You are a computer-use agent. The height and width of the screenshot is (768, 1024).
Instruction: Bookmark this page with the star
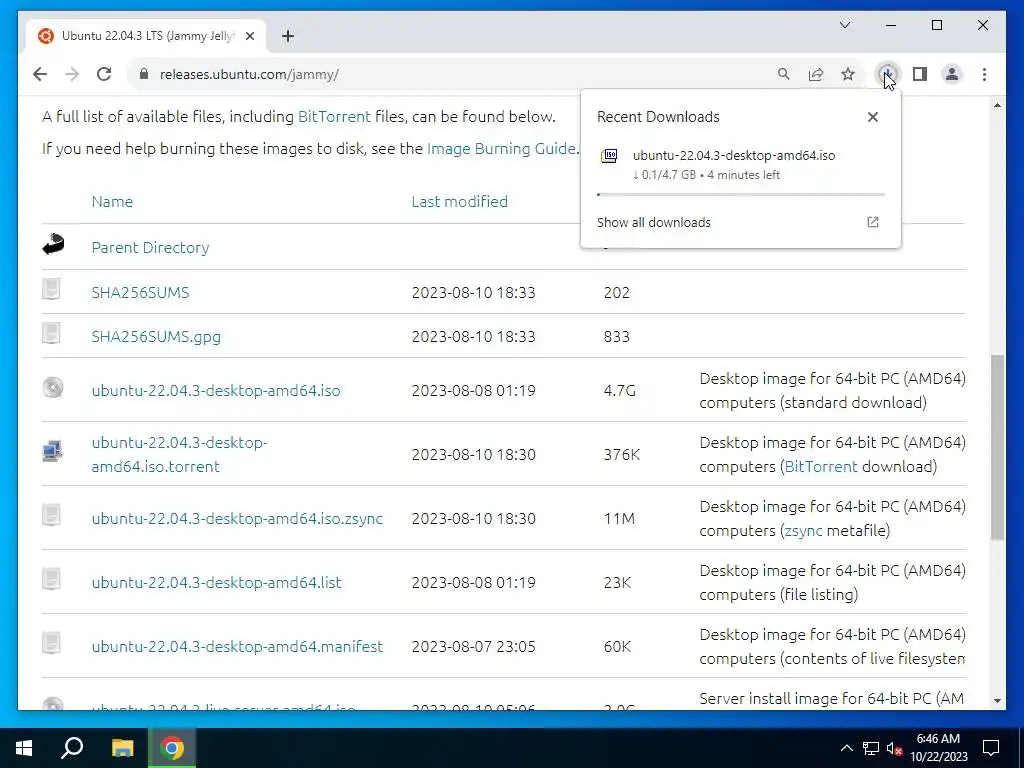pos(848,74)
